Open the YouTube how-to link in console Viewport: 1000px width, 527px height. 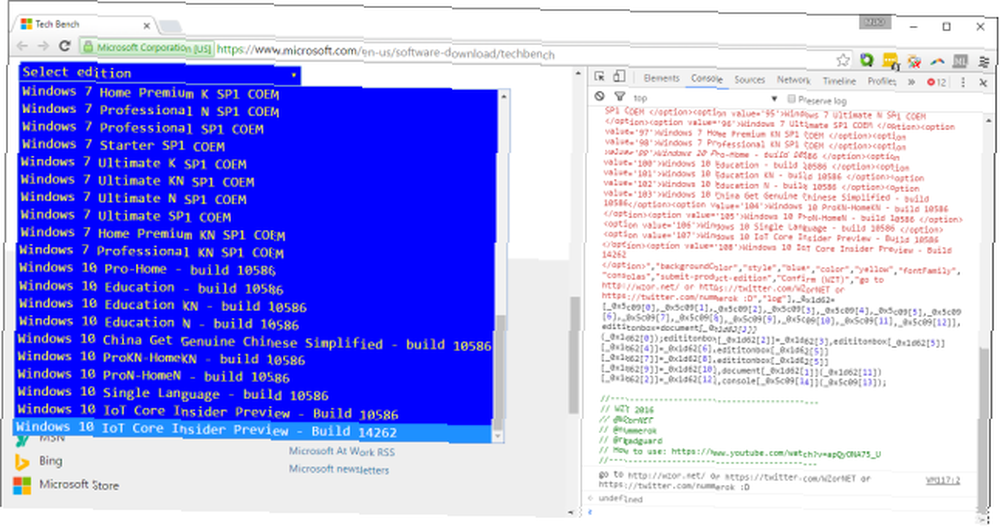tap(776, 453)
